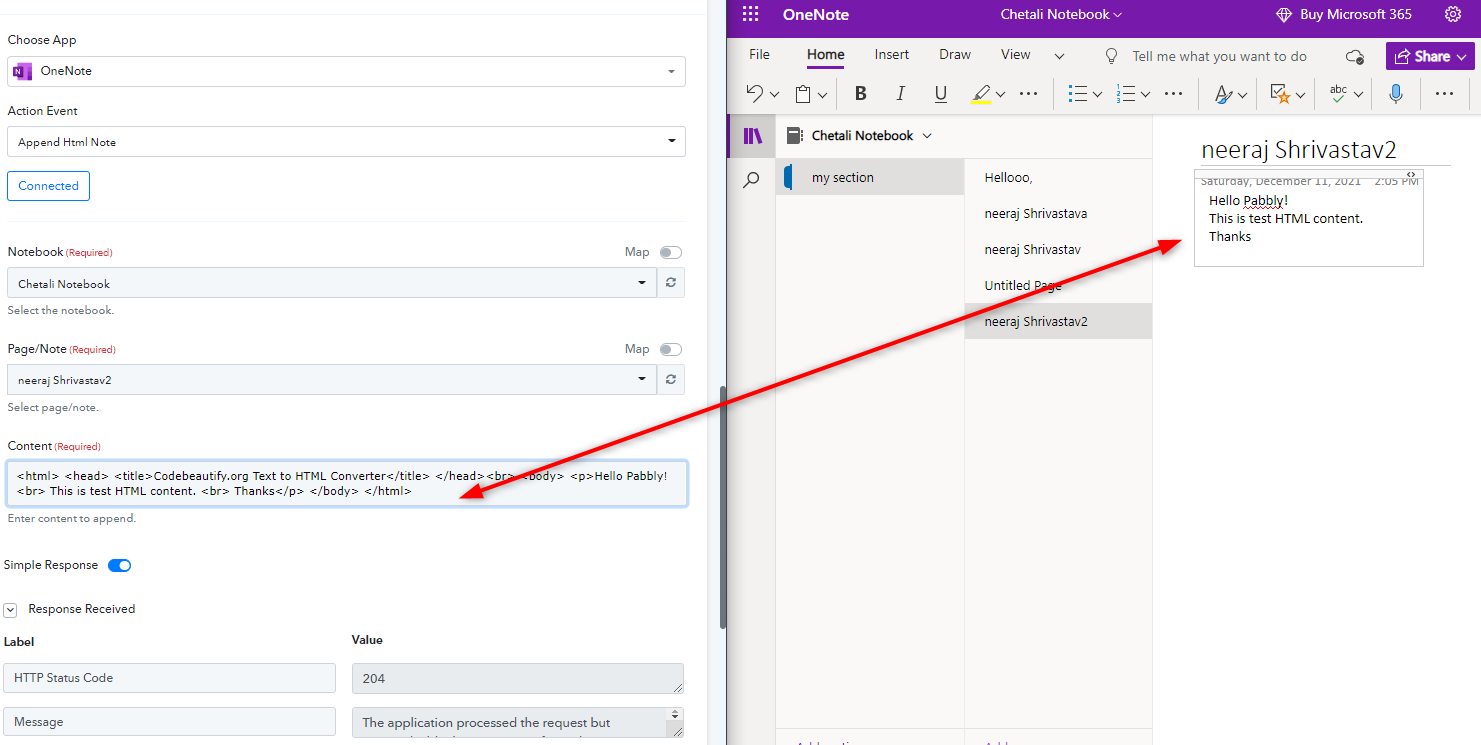Open the 'Hellooo,' page

click(x=1058, y=178)
